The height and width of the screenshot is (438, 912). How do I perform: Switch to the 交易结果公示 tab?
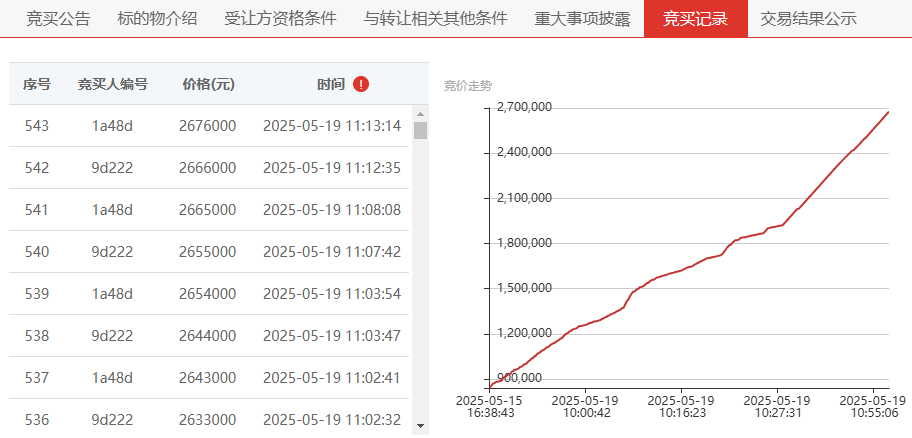coord(808,19)
